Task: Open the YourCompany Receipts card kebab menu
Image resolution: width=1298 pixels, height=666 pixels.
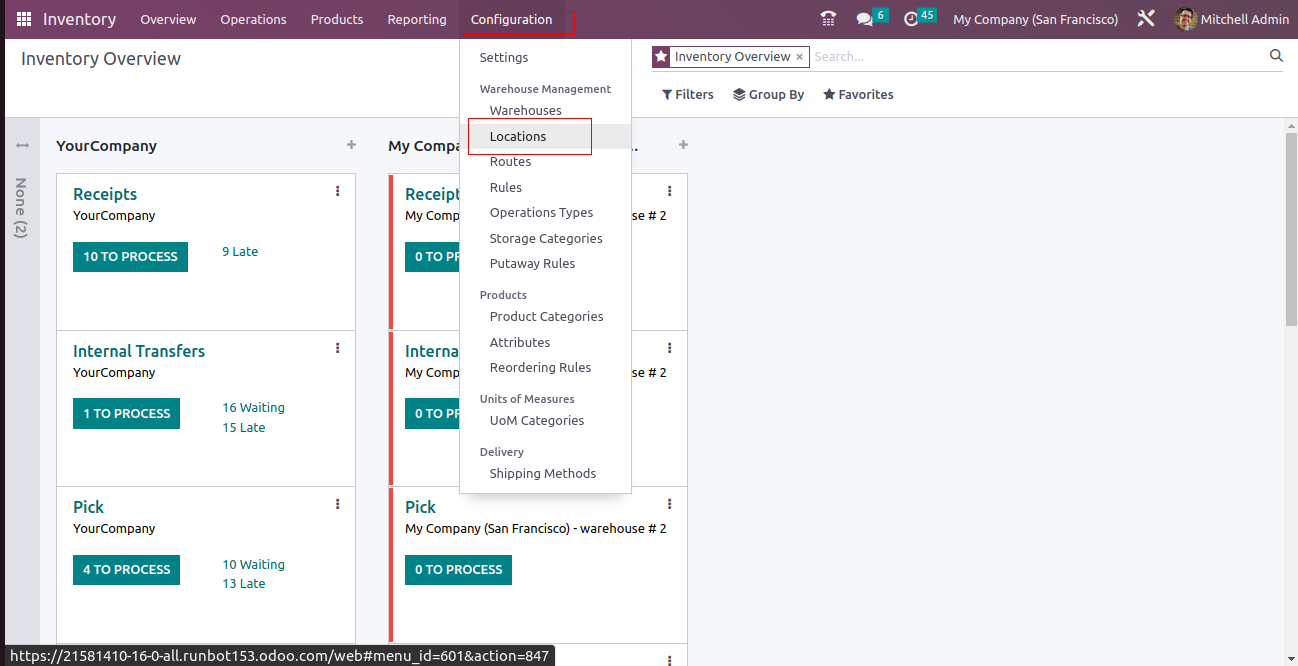Action: (338, 191)
